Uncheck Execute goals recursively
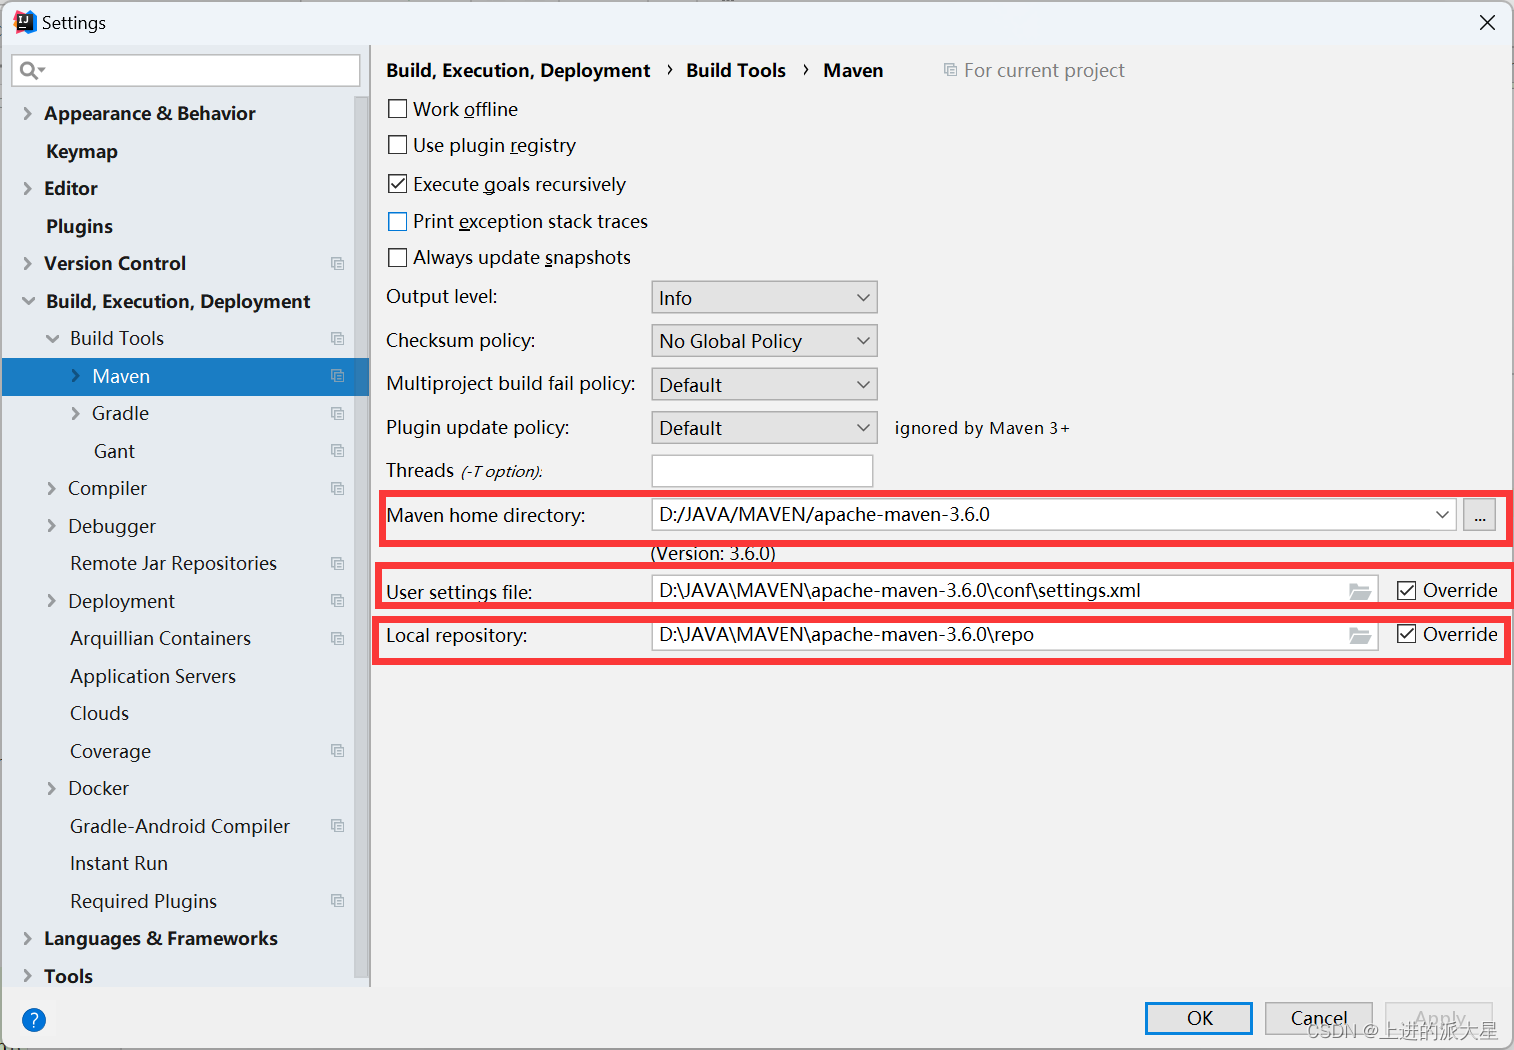The height and width of the screenshot is (1050, 1514). click(397, 184)
